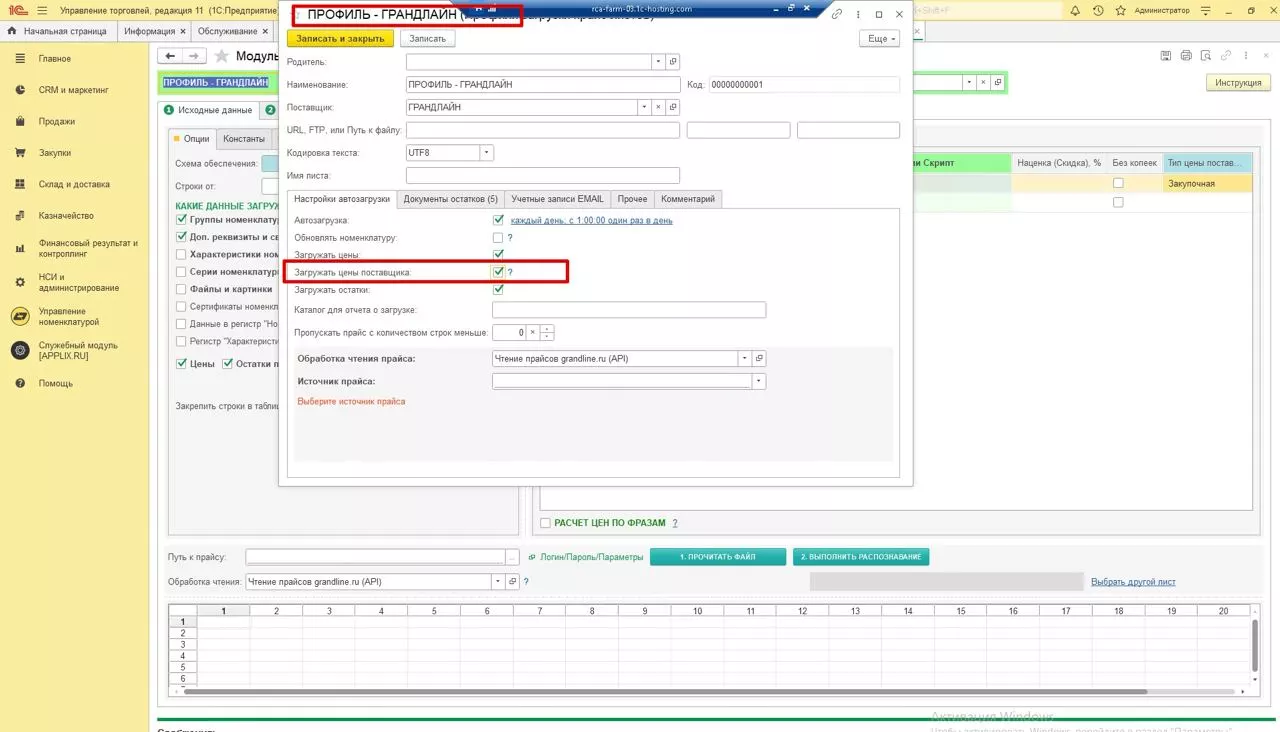Open the Еще dropdown menu

879,38
